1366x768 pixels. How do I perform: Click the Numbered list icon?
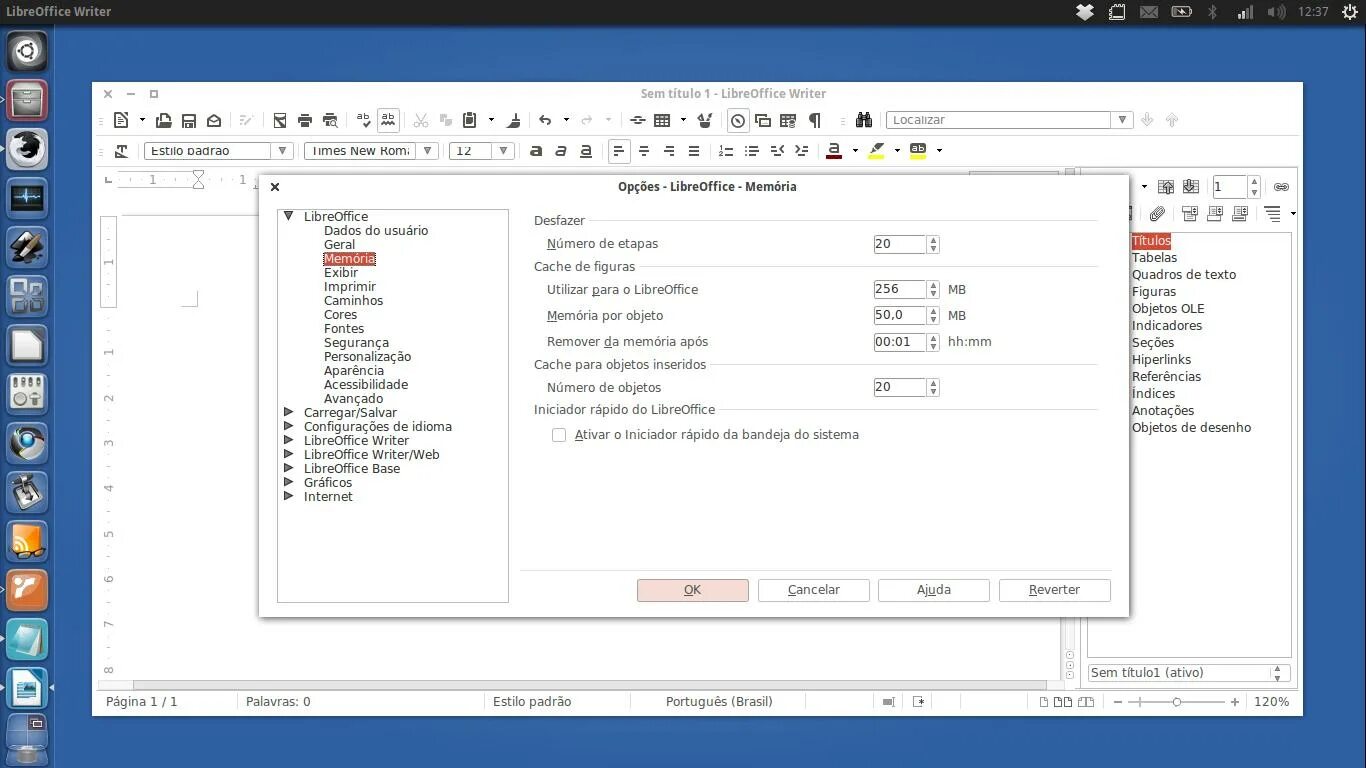pos(727,151)
